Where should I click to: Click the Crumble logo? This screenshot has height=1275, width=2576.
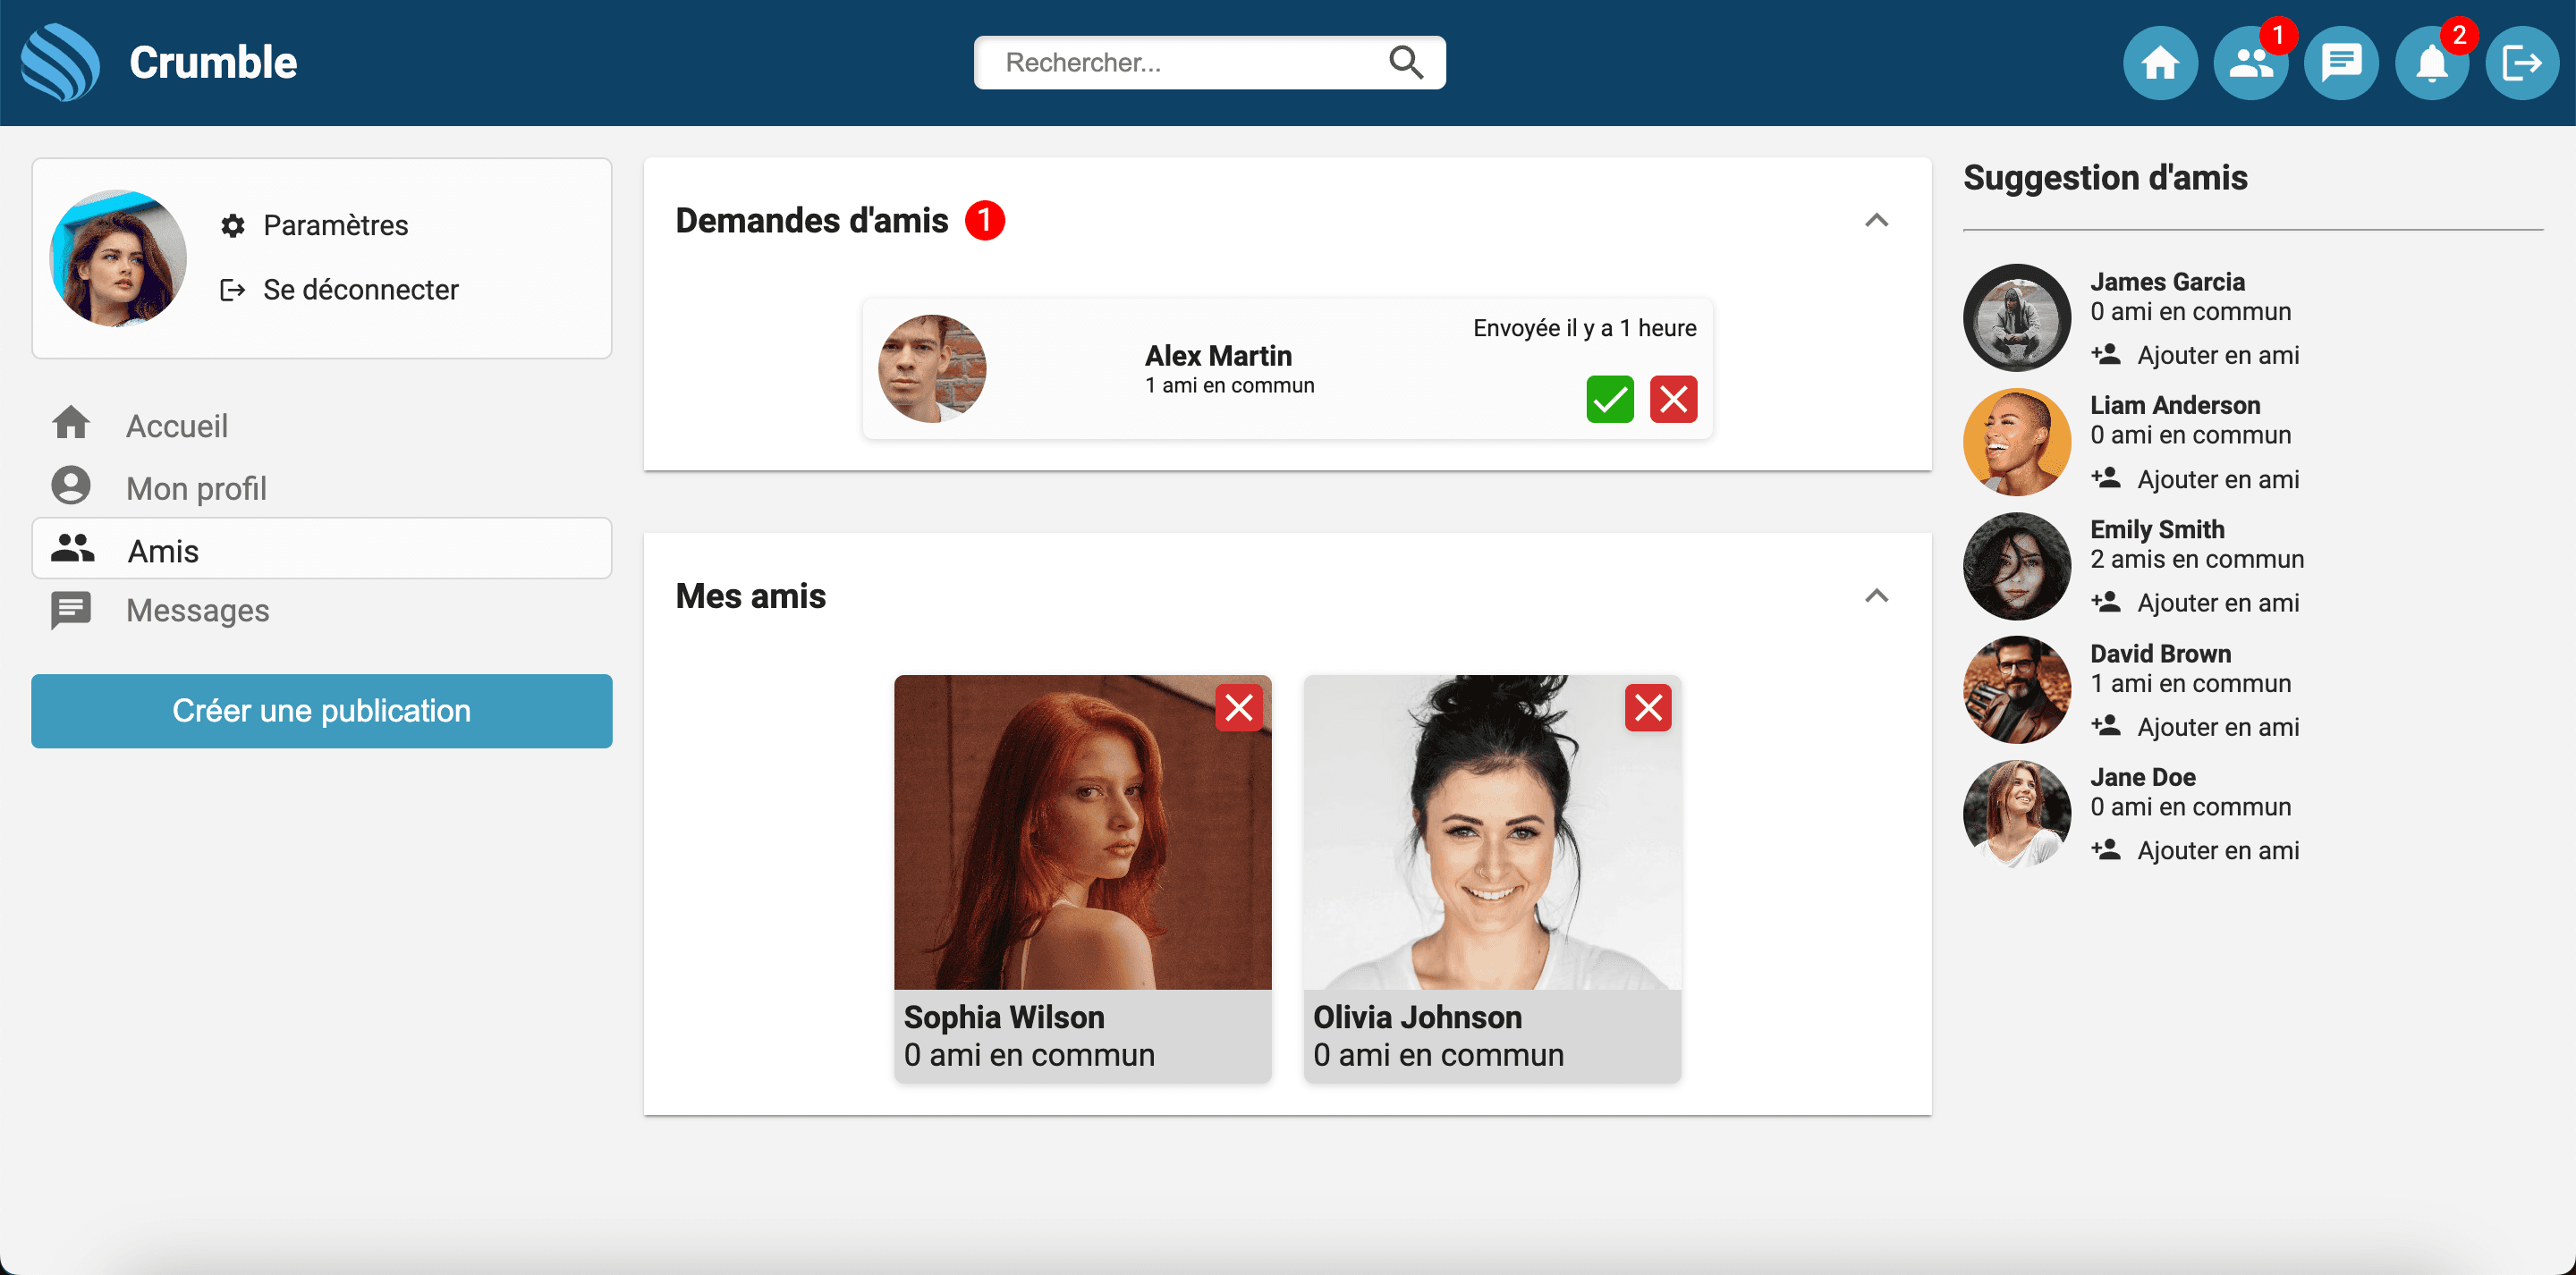click(x=160, y=62)
